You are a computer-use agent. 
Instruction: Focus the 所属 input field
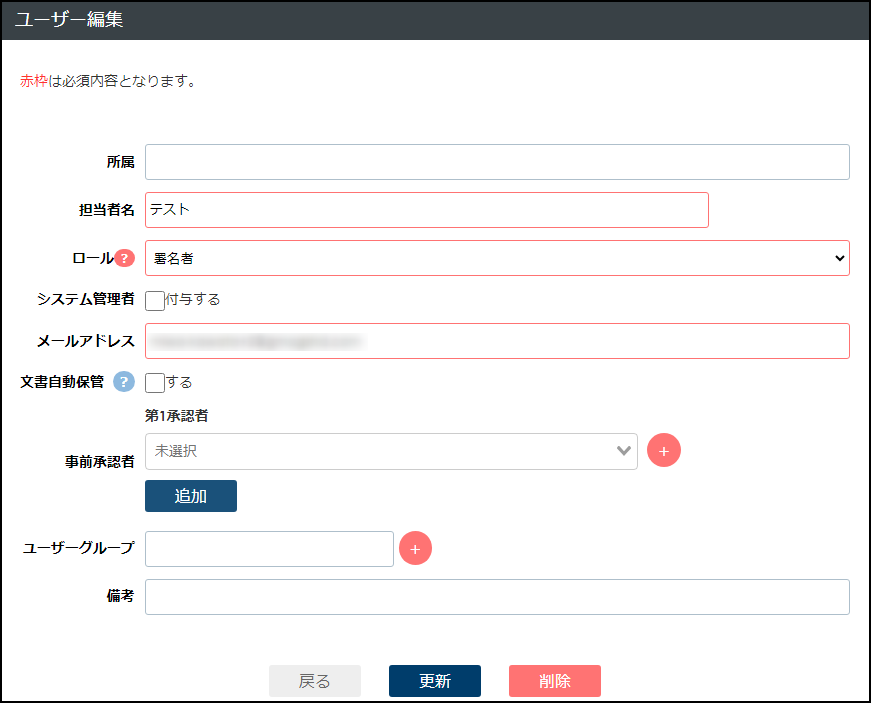point(496,162)
